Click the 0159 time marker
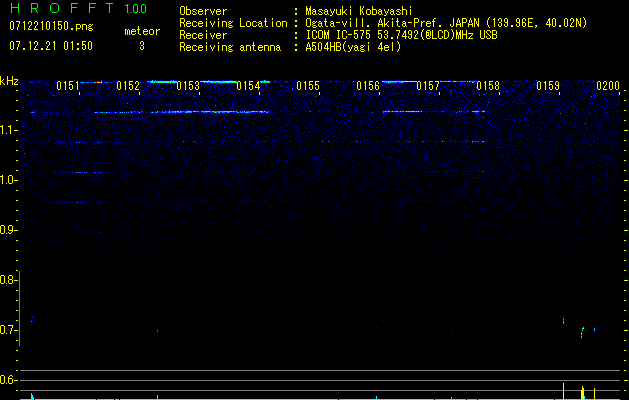This screenshot has height=400, width=629. click(548, 86)
